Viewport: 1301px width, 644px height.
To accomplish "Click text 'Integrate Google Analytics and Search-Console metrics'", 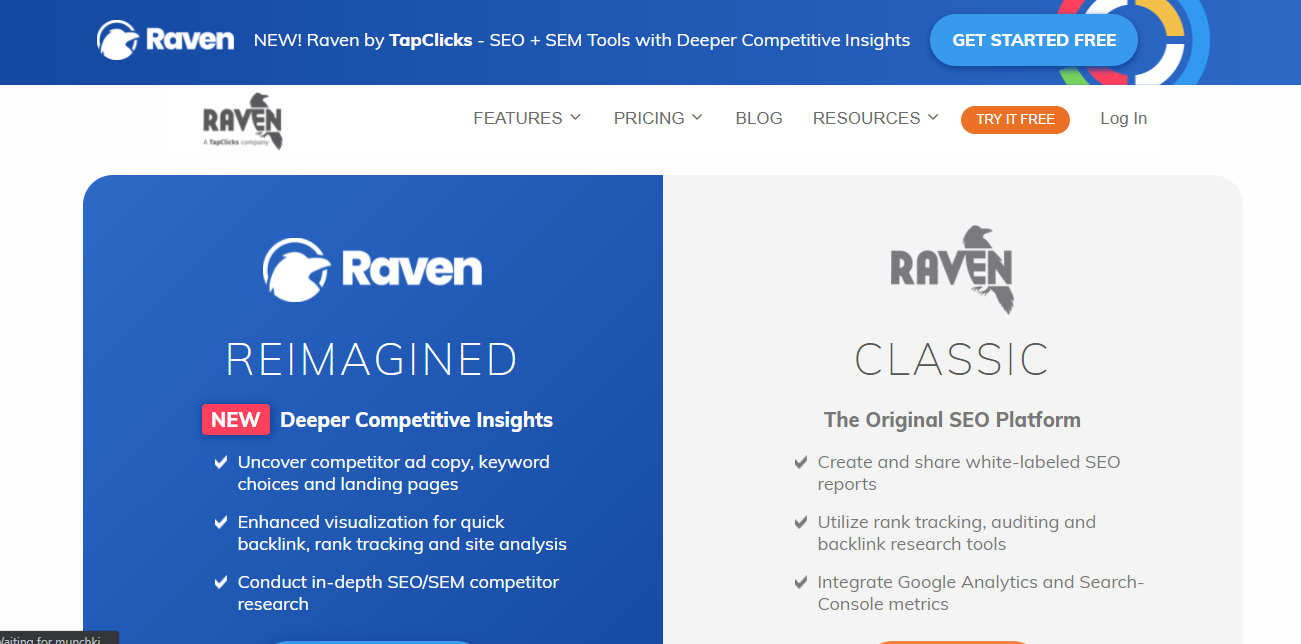I will 981,593.
